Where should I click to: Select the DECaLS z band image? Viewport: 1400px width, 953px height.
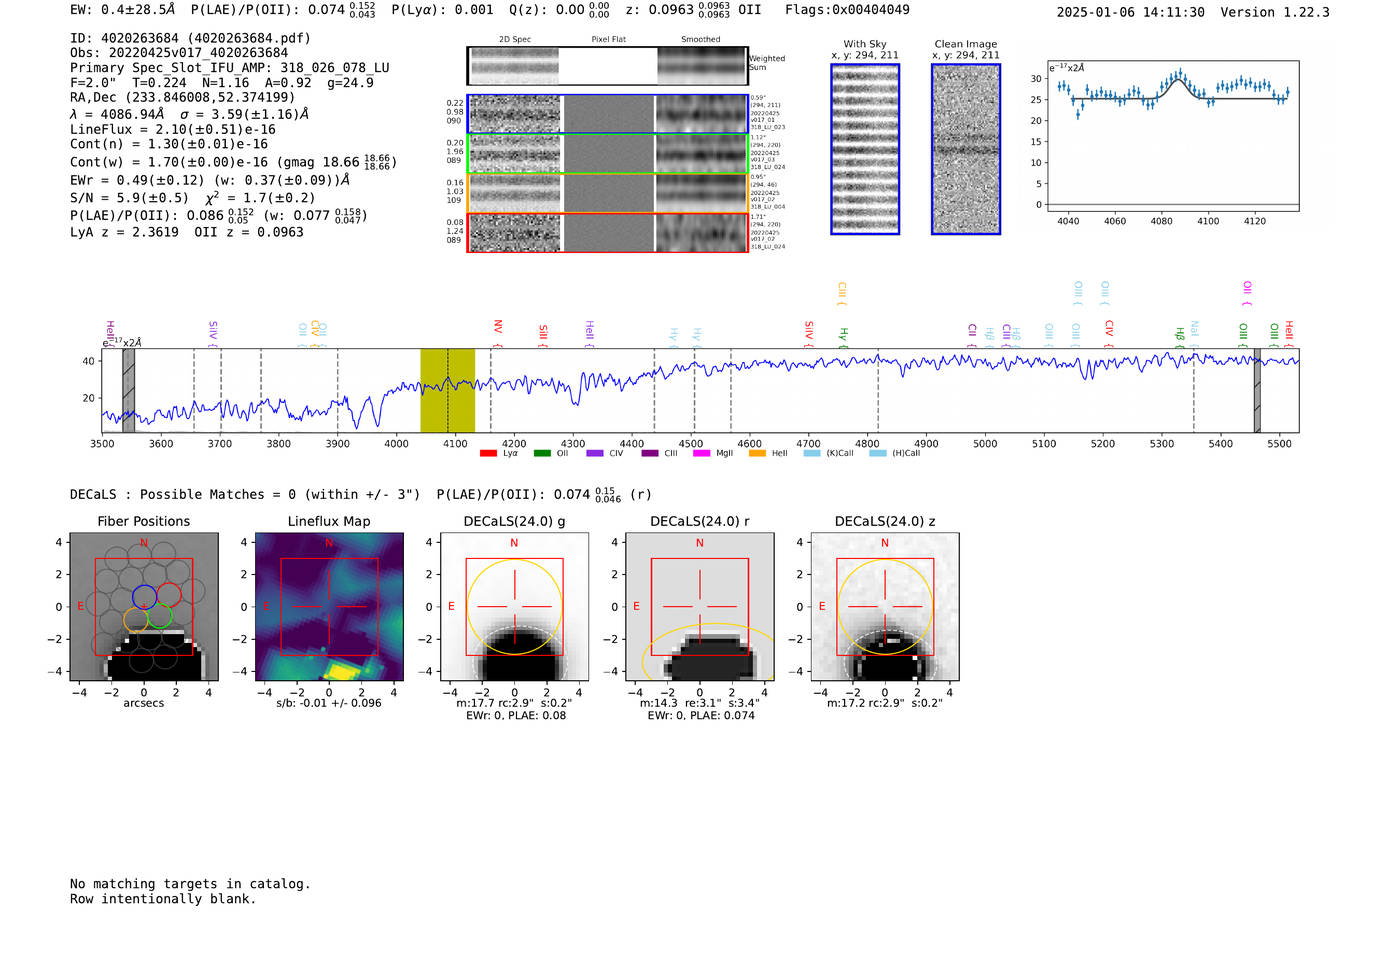tap(884, 607)
